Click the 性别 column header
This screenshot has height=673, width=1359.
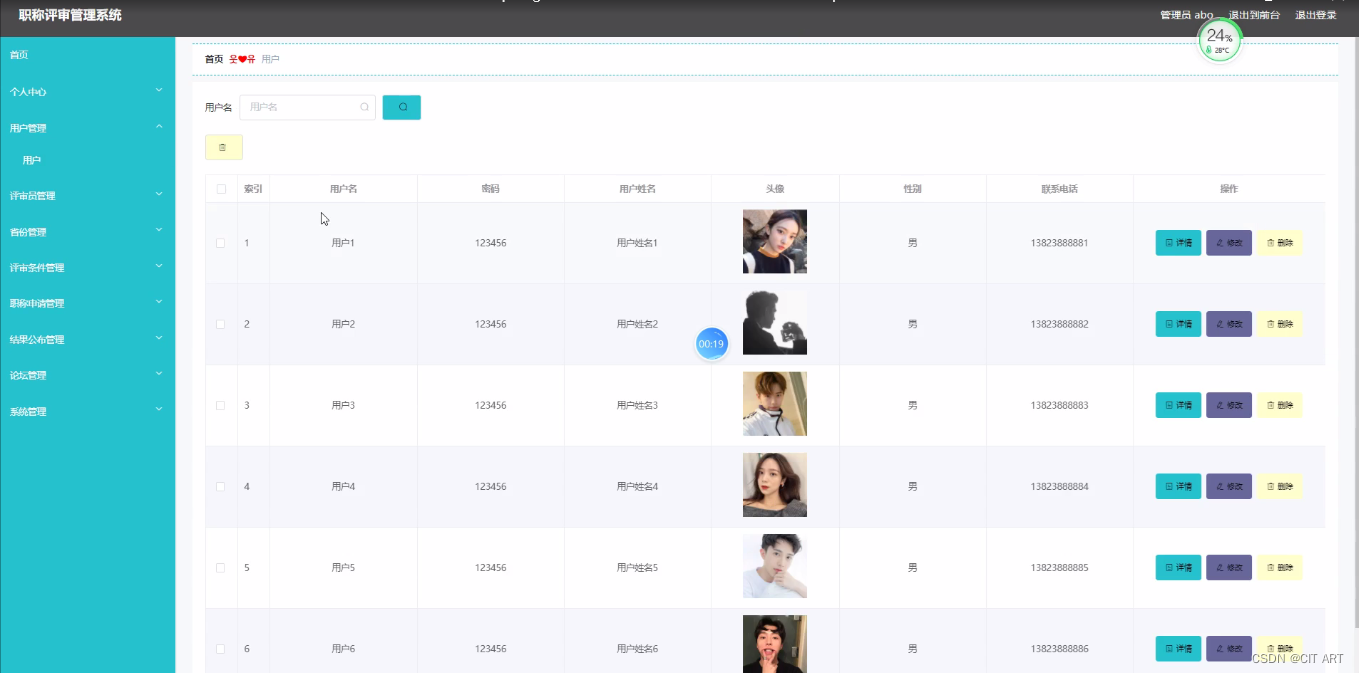click(912, 189)
